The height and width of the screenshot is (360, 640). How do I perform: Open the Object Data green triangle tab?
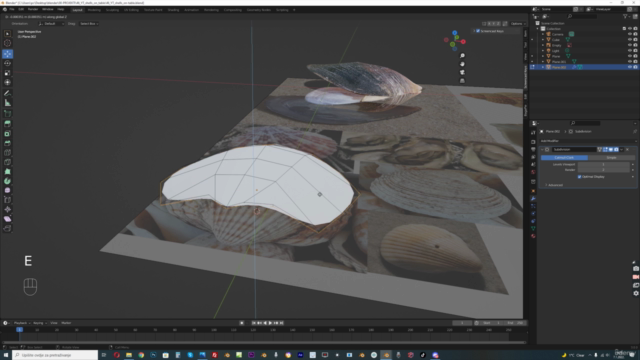coord(533,228)
